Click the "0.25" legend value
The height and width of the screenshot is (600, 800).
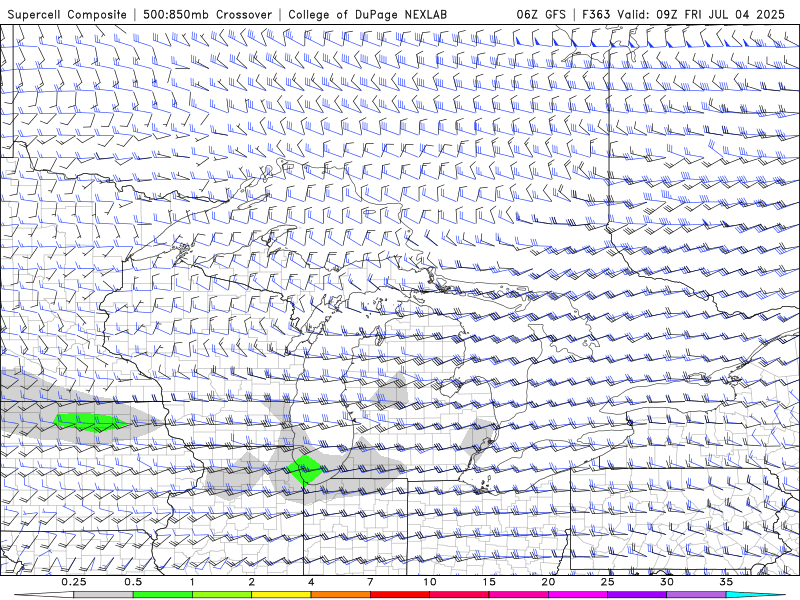[74, 582]
